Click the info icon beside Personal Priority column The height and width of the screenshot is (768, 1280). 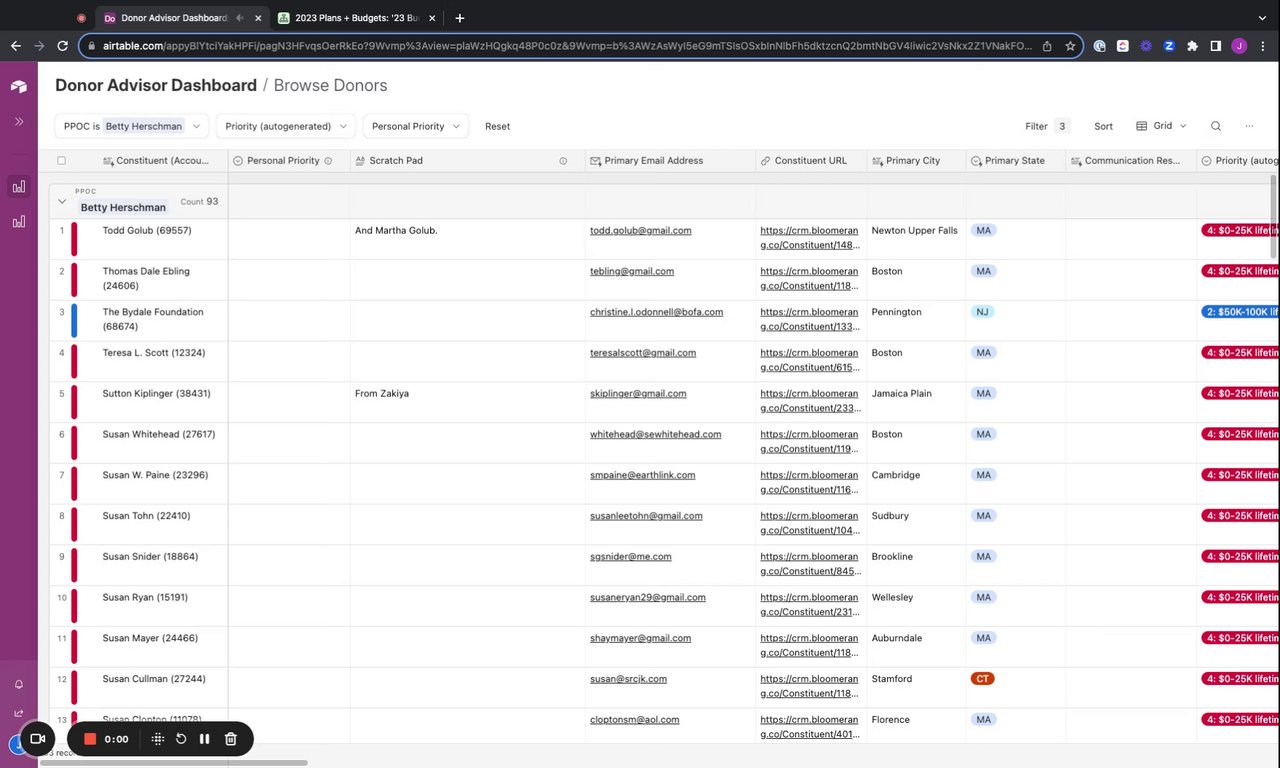(328, 161)
